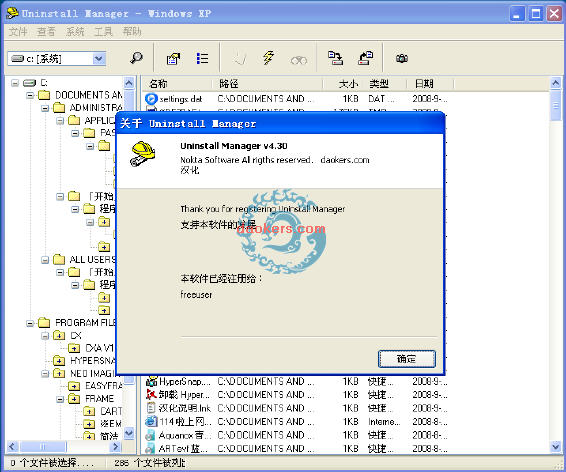
Task: Click the folder icon of CART node
Action: (x=89, y=411)
